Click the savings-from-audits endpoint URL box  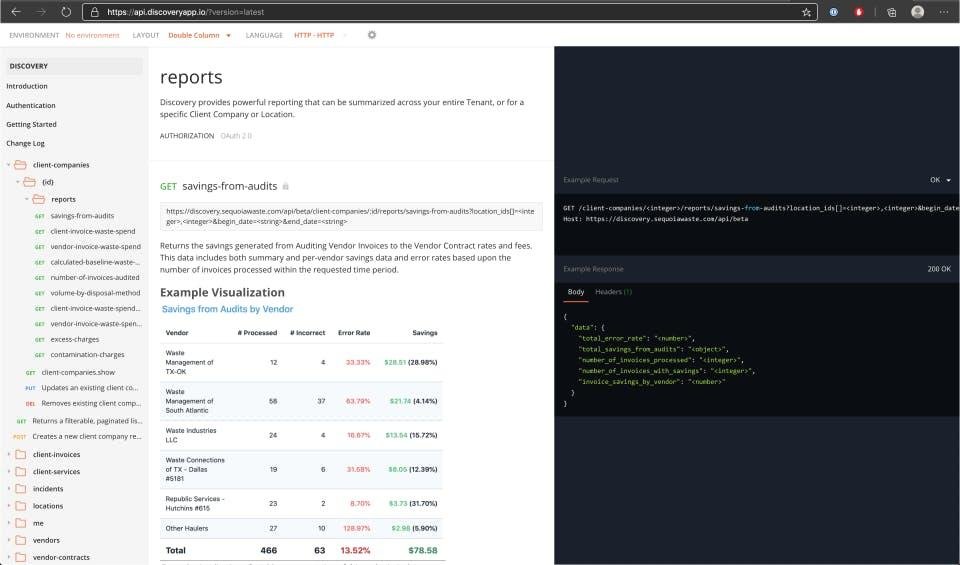pos(351,216)
